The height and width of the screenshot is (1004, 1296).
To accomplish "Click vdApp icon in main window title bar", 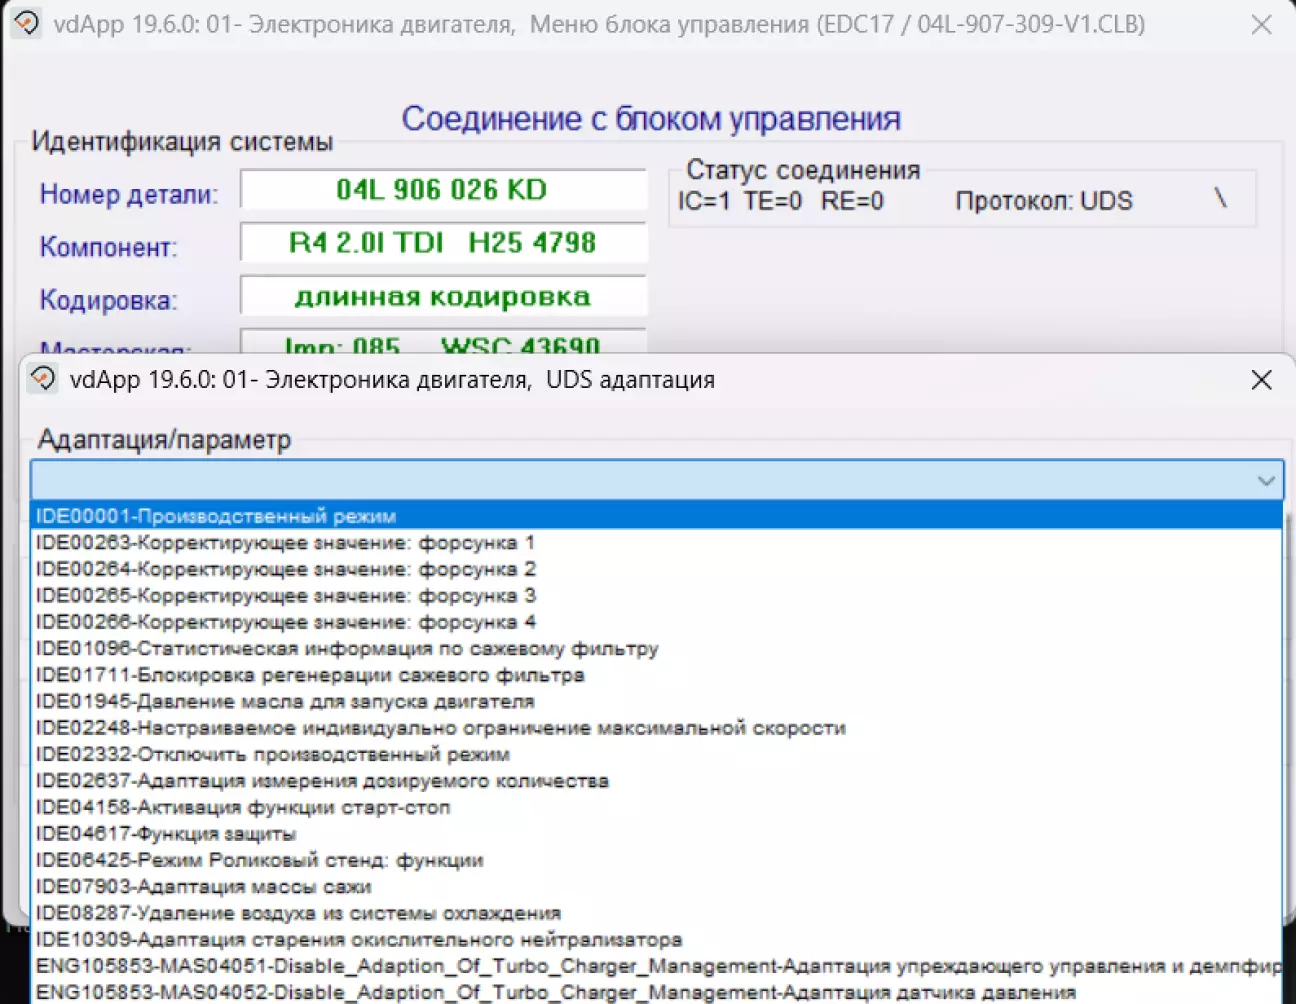I will pos(26,23).
